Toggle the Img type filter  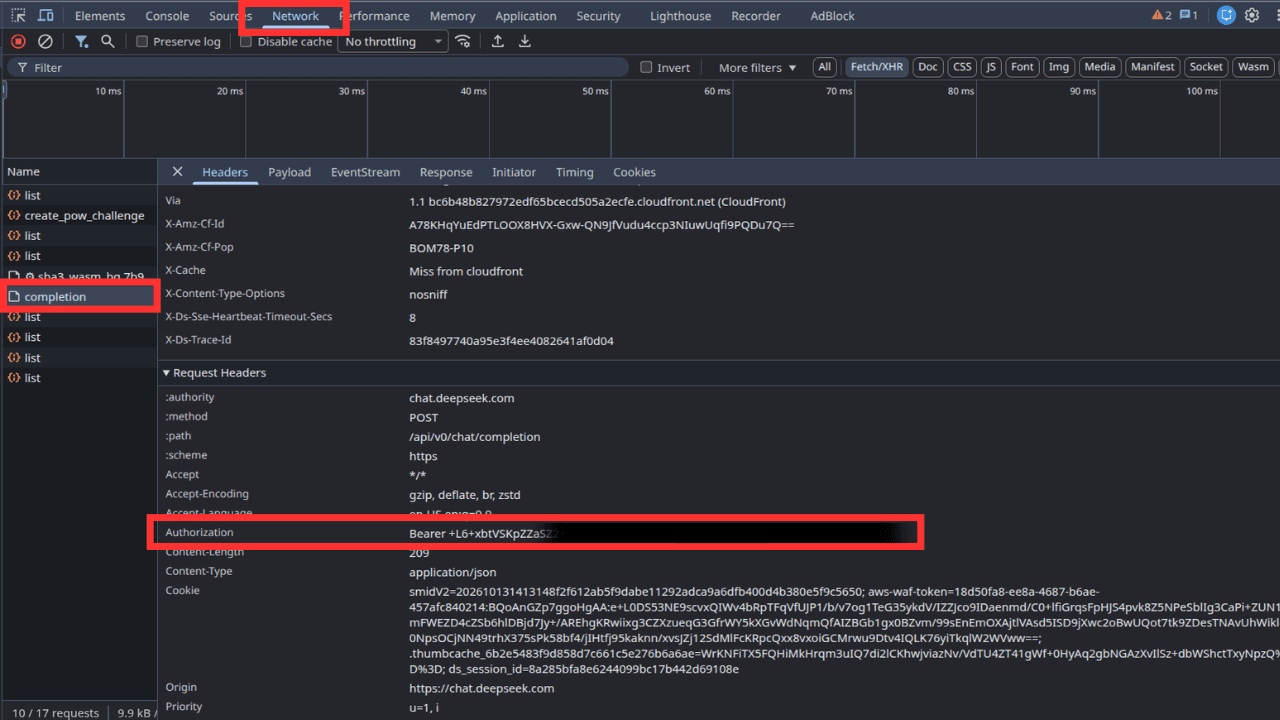coord(1058,67)
